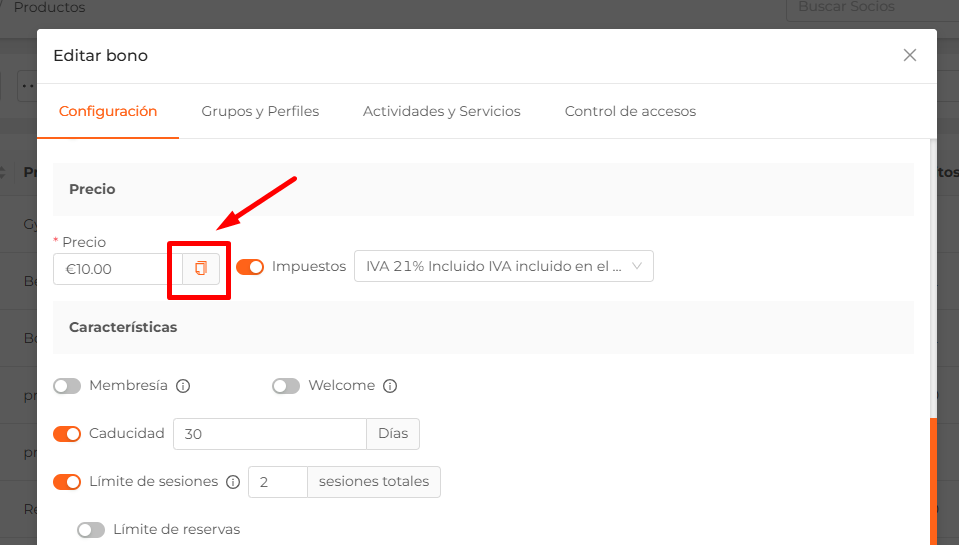Switch to the Configuración tab
959x545 pixels.
click(x=108, y=111)
